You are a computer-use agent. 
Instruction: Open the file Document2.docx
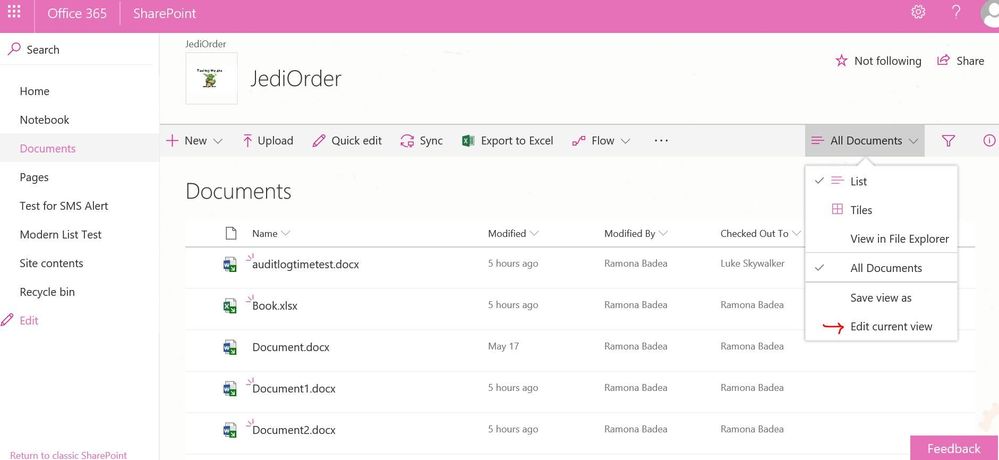294,430
